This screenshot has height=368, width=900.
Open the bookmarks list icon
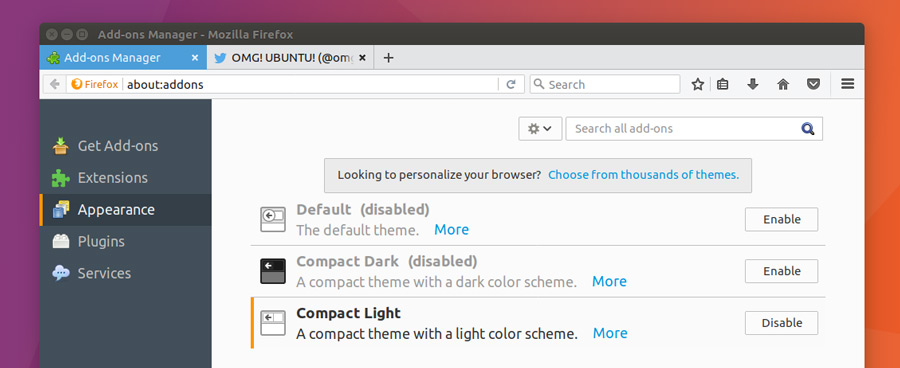click(723, 84)
